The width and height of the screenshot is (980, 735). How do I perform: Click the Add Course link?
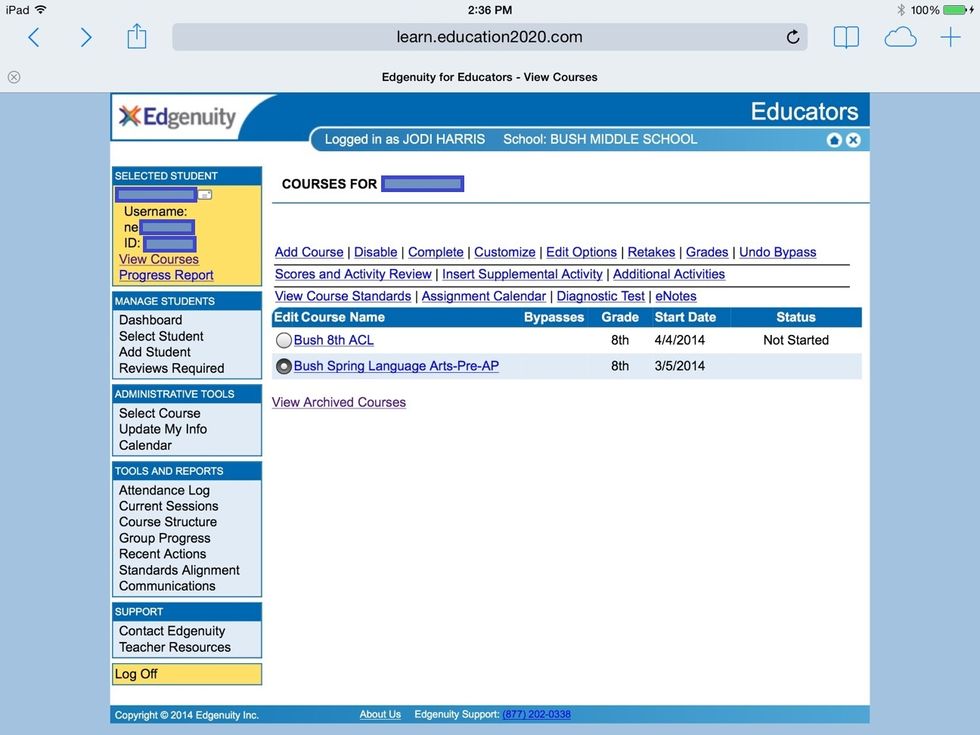coord(309,252)
